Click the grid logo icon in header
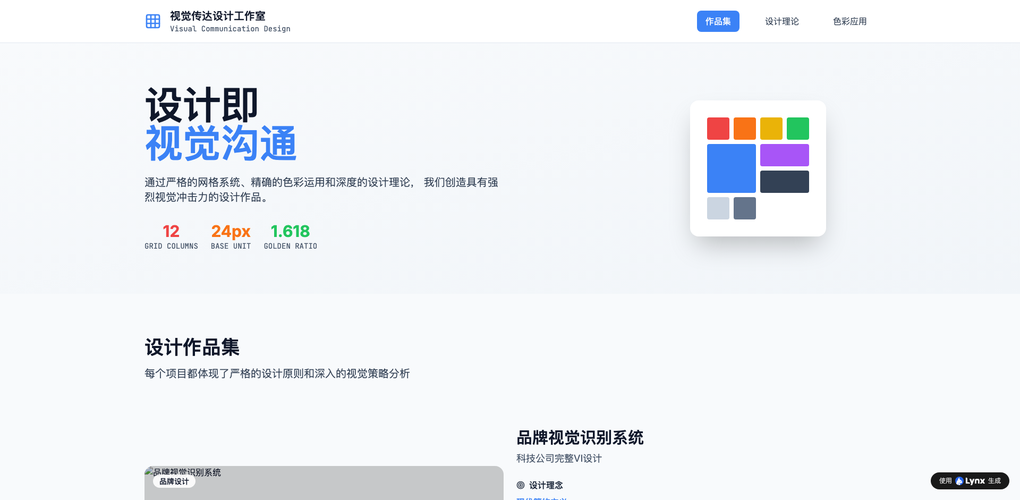The image size is (1020, 500). click(x=153, y=21)
